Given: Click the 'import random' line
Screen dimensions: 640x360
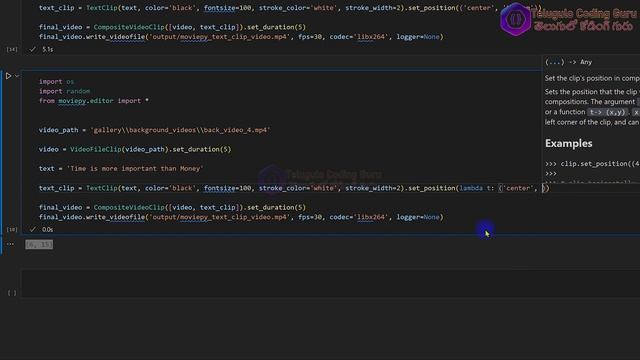Looking at the screenshot, I should point(64,91).
